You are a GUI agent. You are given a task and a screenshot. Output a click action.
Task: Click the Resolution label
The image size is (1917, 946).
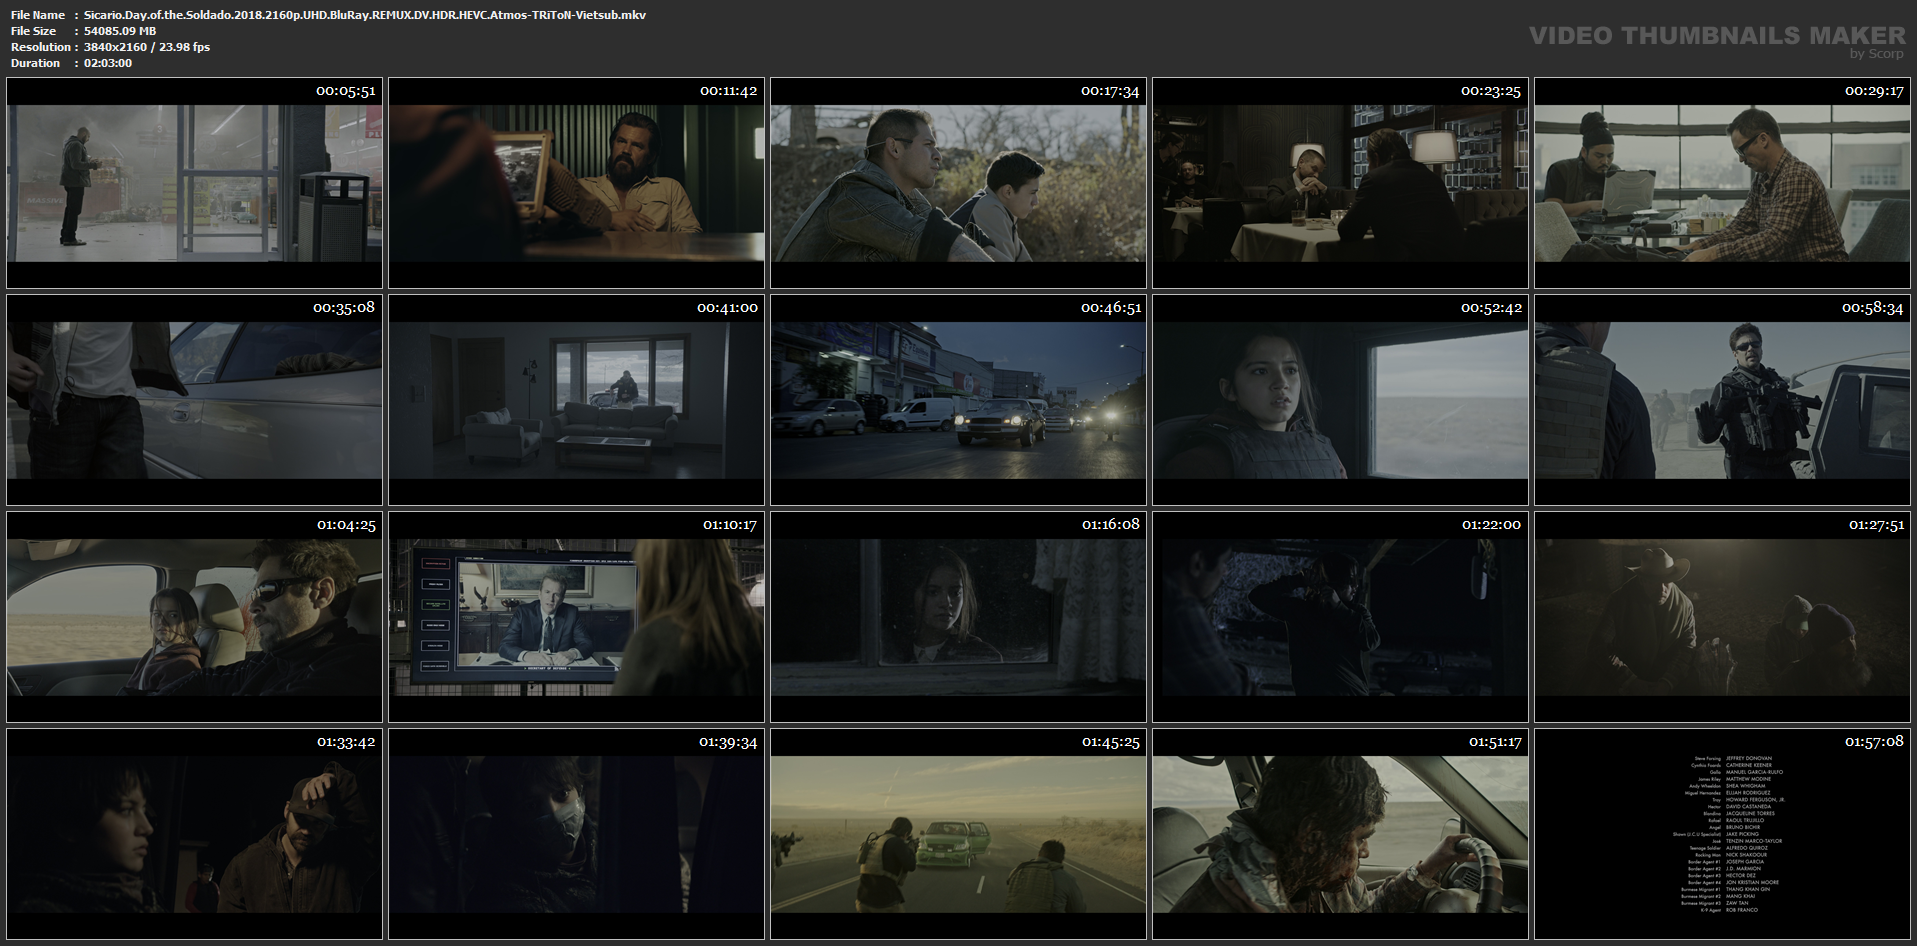coord(41,47)
